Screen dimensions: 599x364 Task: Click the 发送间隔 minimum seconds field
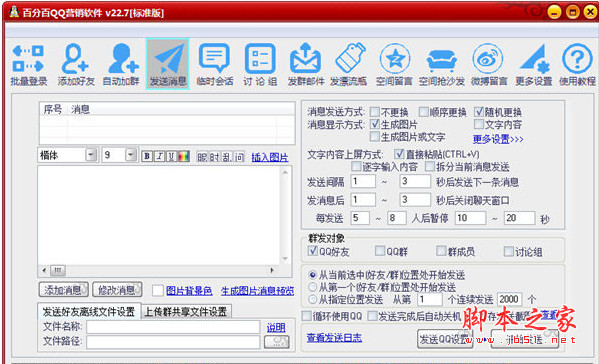pos(363,181)
